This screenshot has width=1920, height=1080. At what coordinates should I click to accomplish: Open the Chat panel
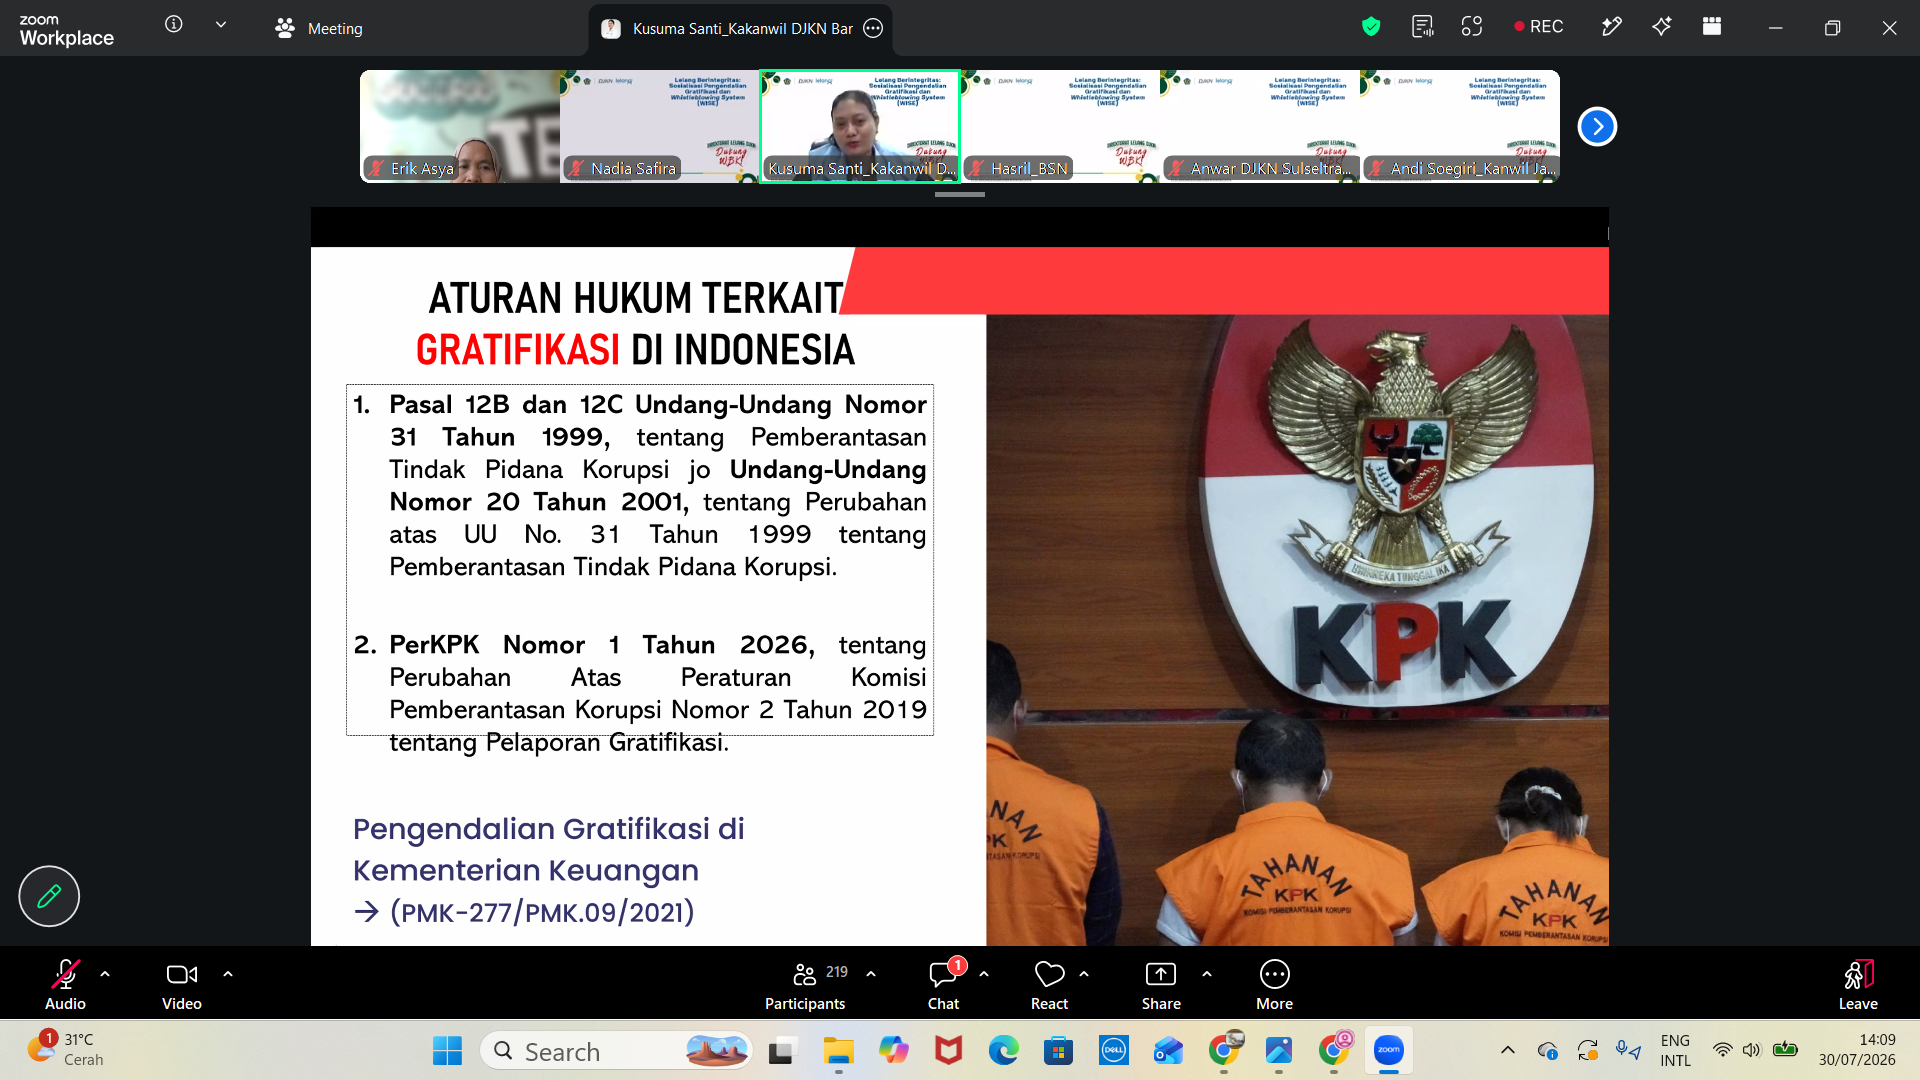coord(943,984)
